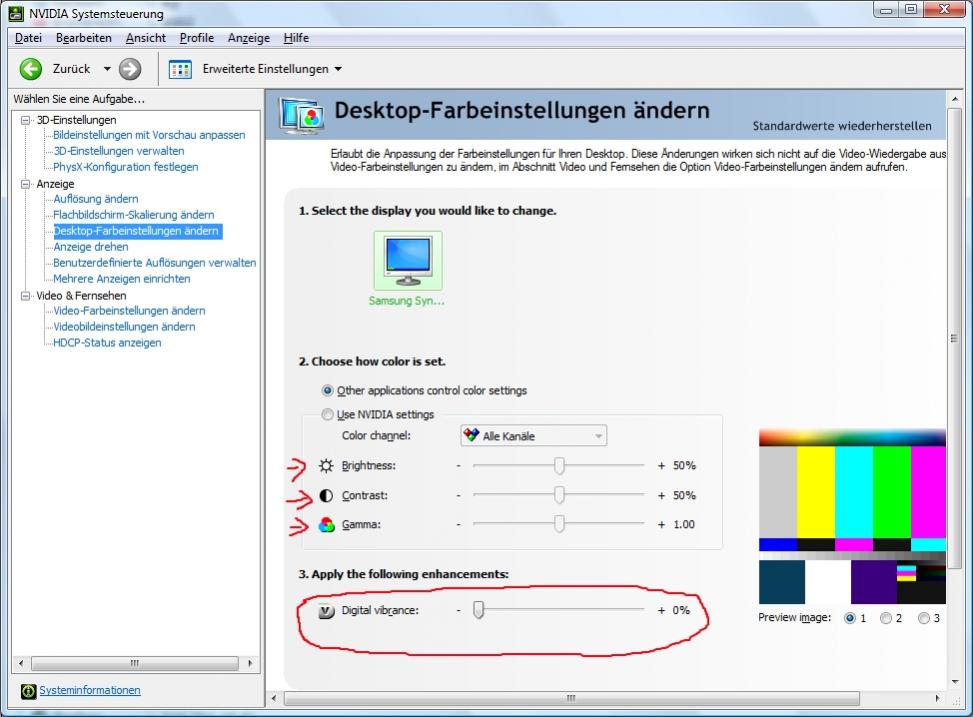Click the Gamma slider handle
The width and height of the screenshot is (973, 717).
[559, 524]
